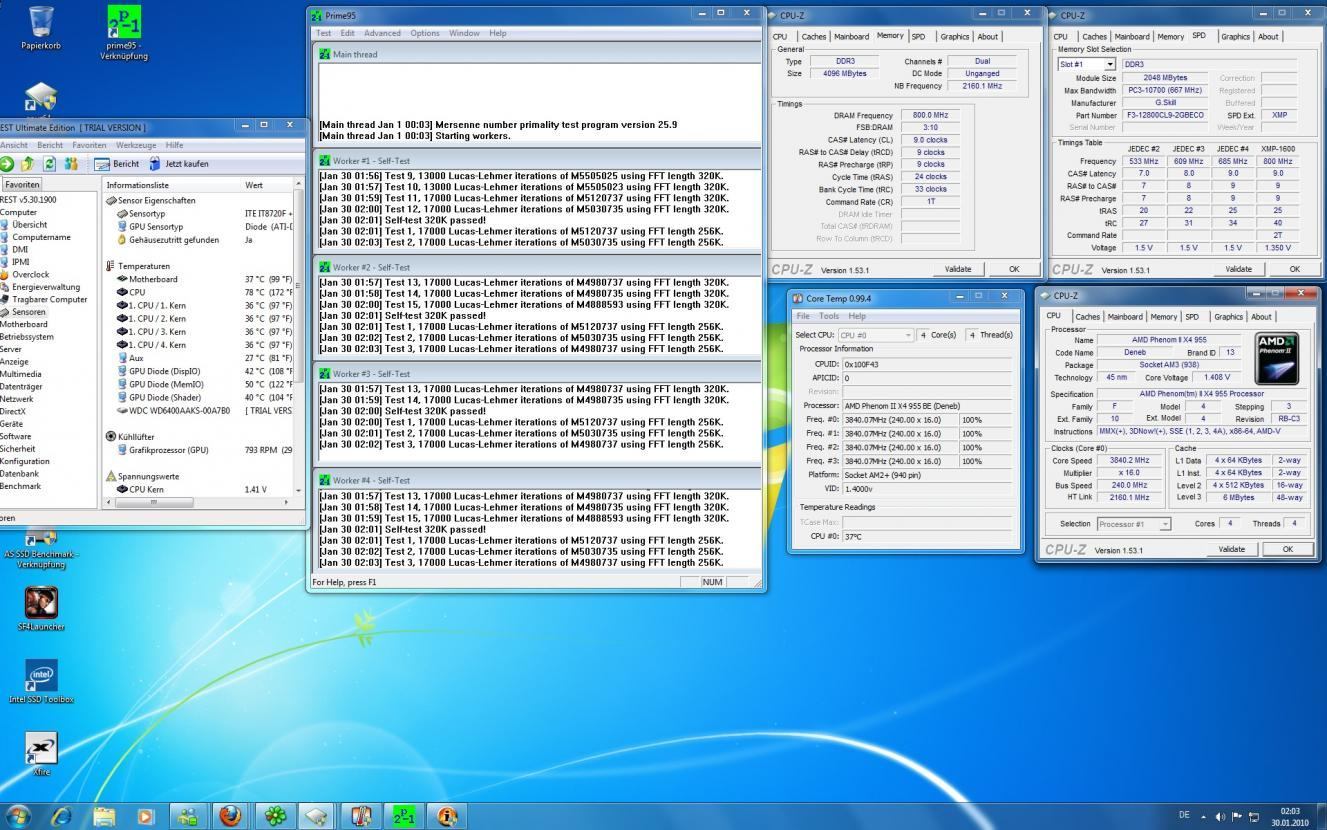Screen dimensions: 1327x830
Task: Open the Intel SSD Toolbox shortcut
Action: pos(41,681)
